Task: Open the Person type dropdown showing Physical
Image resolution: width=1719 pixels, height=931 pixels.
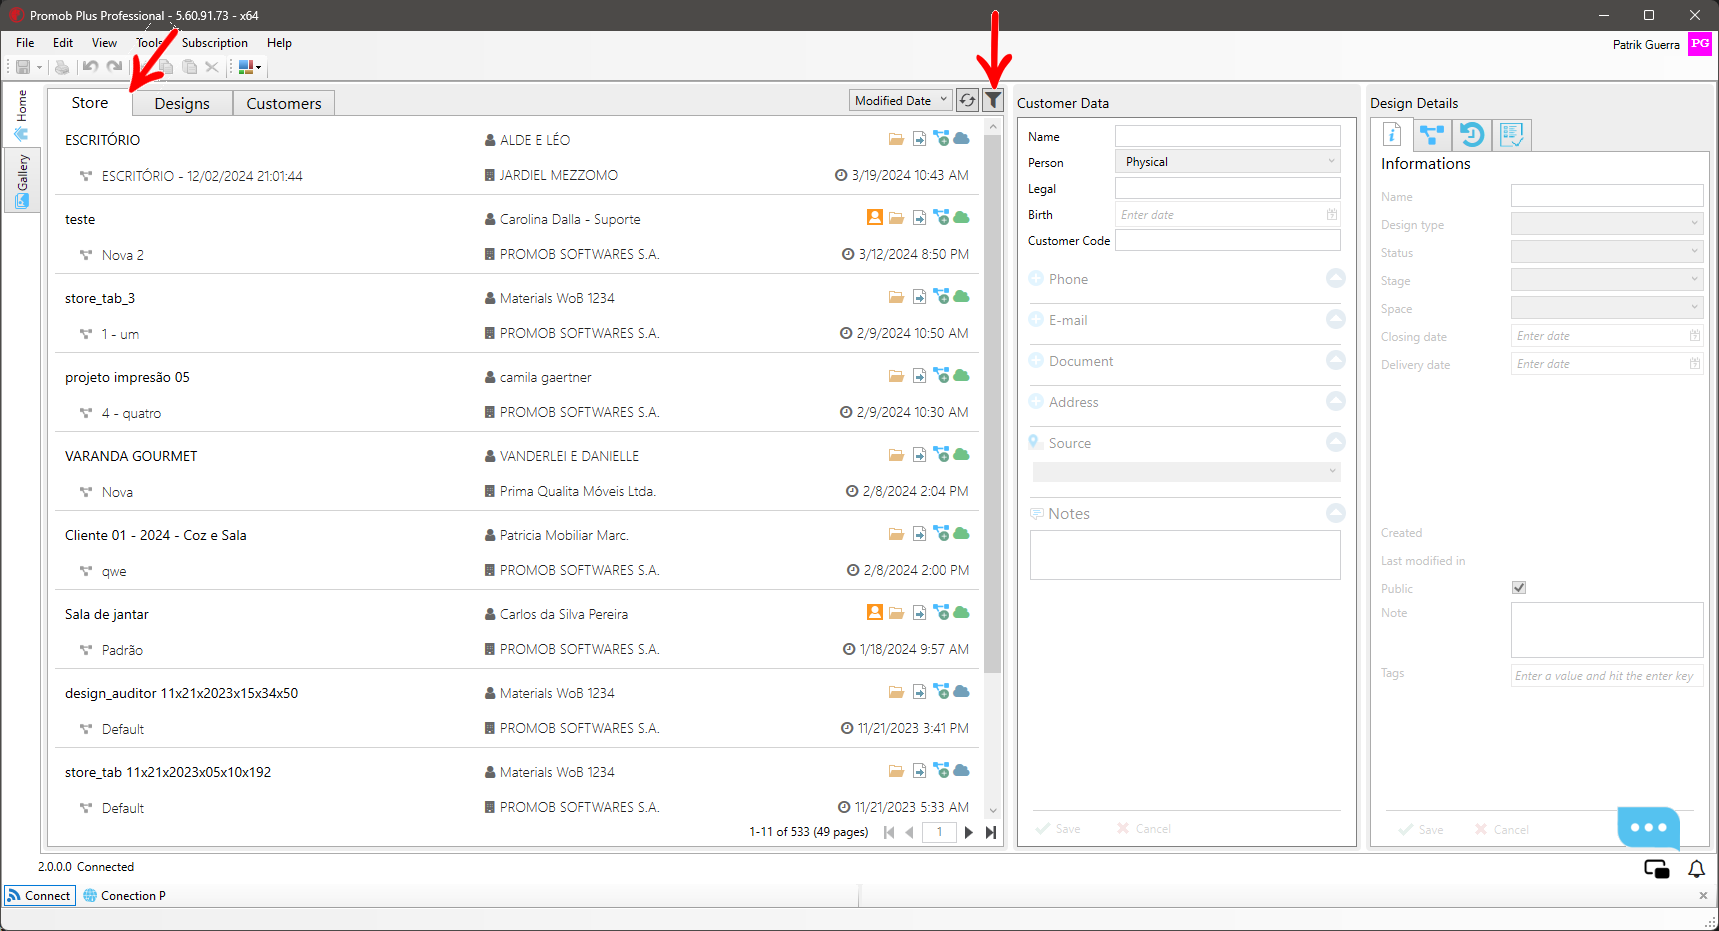Action: [1227, 161]
